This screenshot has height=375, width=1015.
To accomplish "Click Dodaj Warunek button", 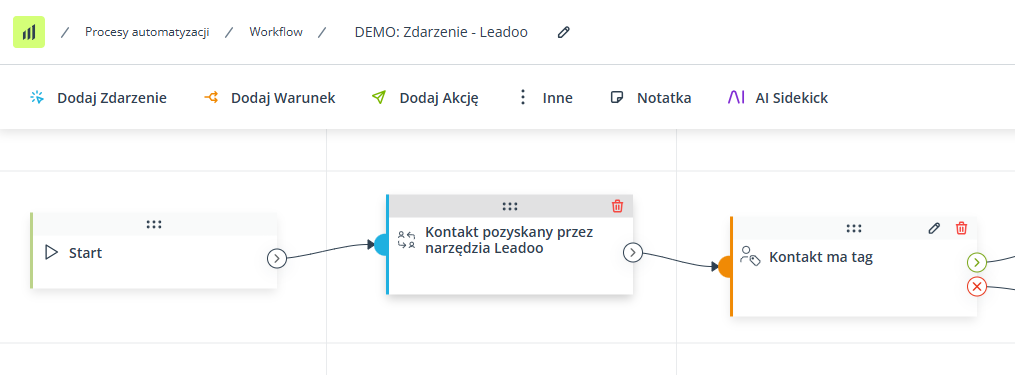I will point(283,98).
